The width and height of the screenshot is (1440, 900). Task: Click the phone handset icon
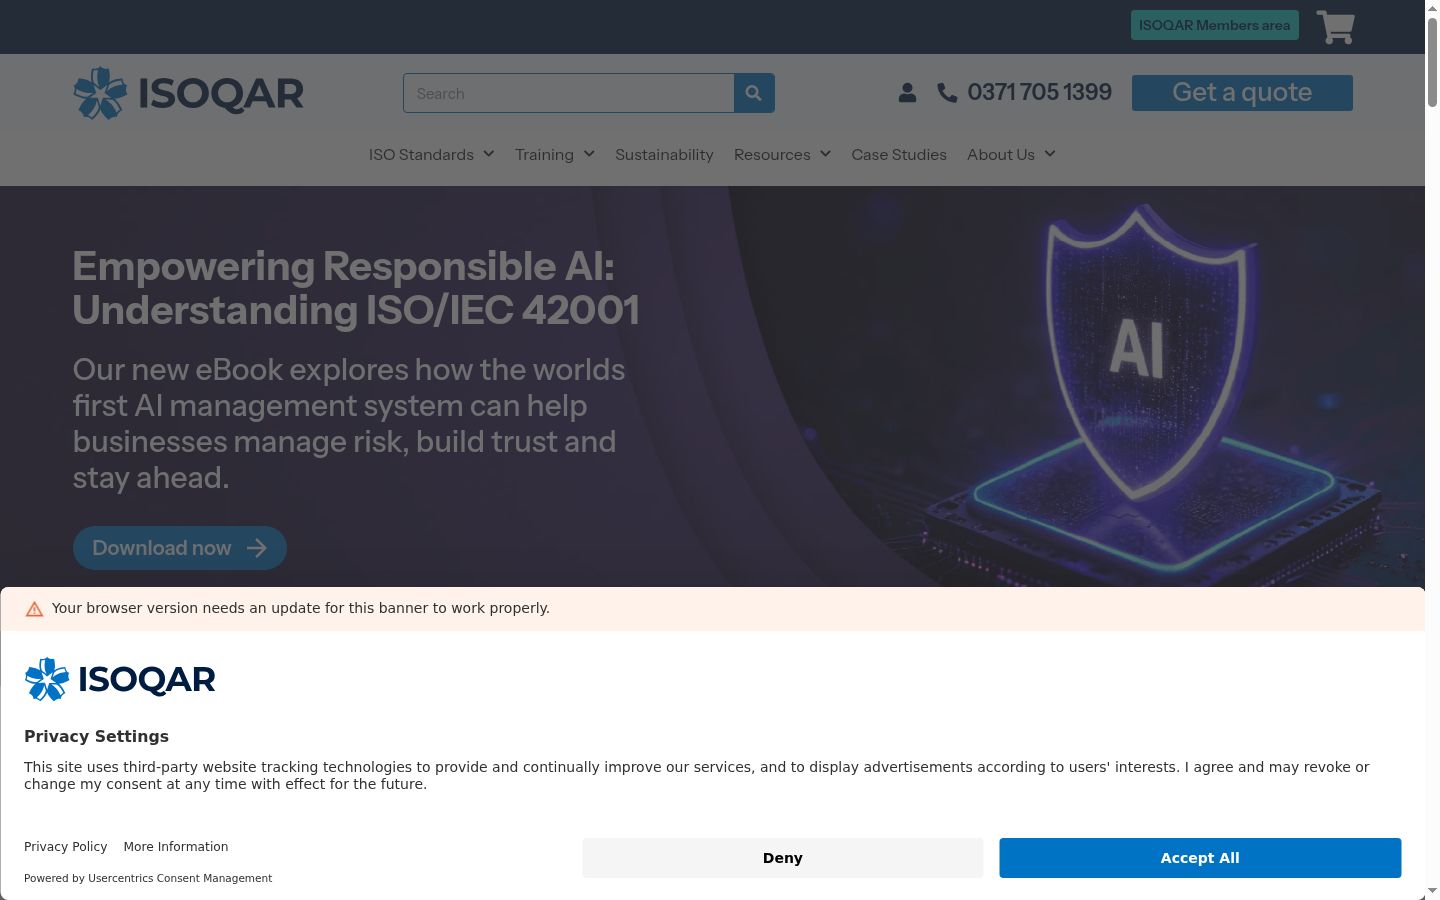pos(947,93)
